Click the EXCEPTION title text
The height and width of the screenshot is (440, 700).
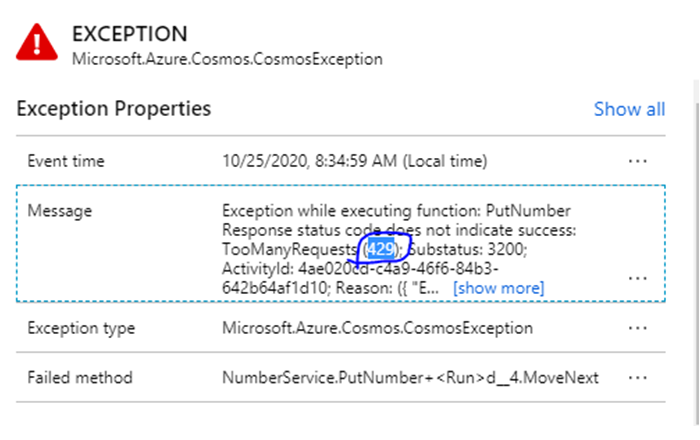(130, 34)
